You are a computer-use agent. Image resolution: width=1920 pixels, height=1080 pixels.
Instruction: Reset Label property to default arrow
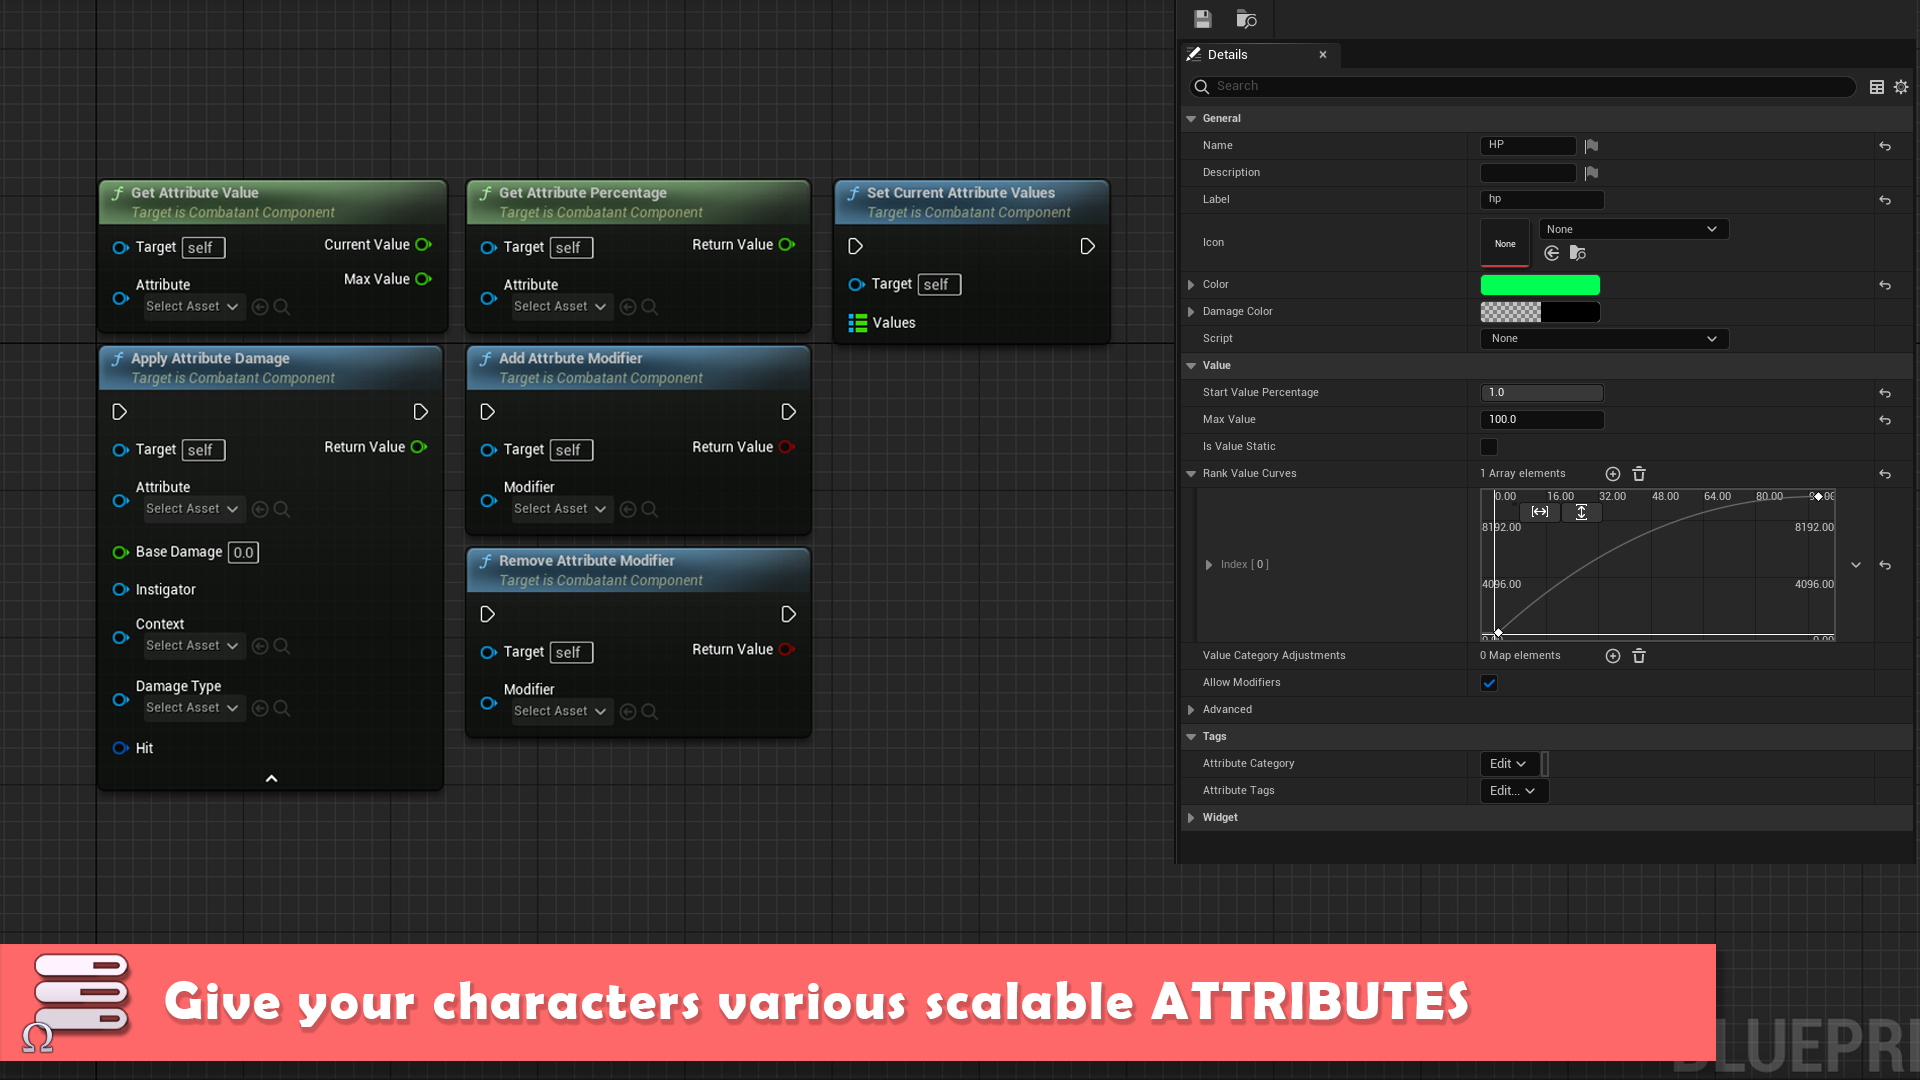click(1885, 200)
